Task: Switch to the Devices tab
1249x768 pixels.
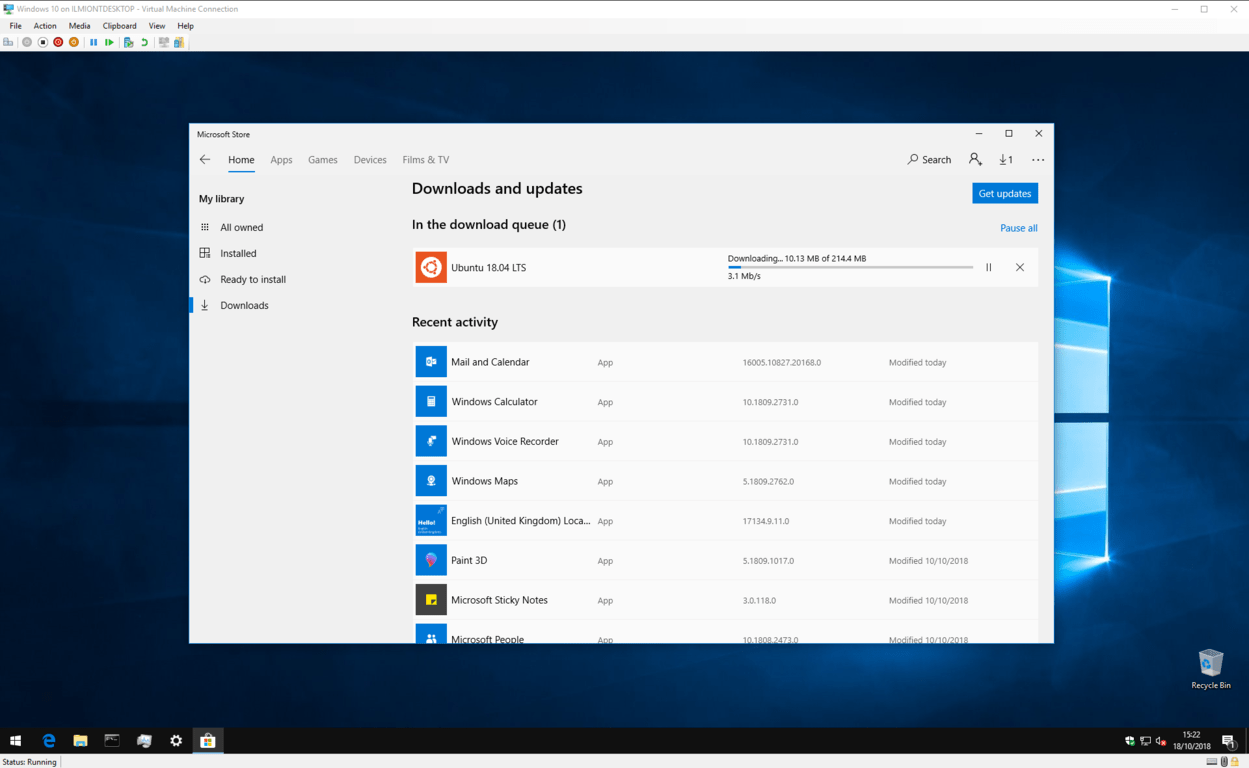Action: pyautogui.click(x=370, y=160)
